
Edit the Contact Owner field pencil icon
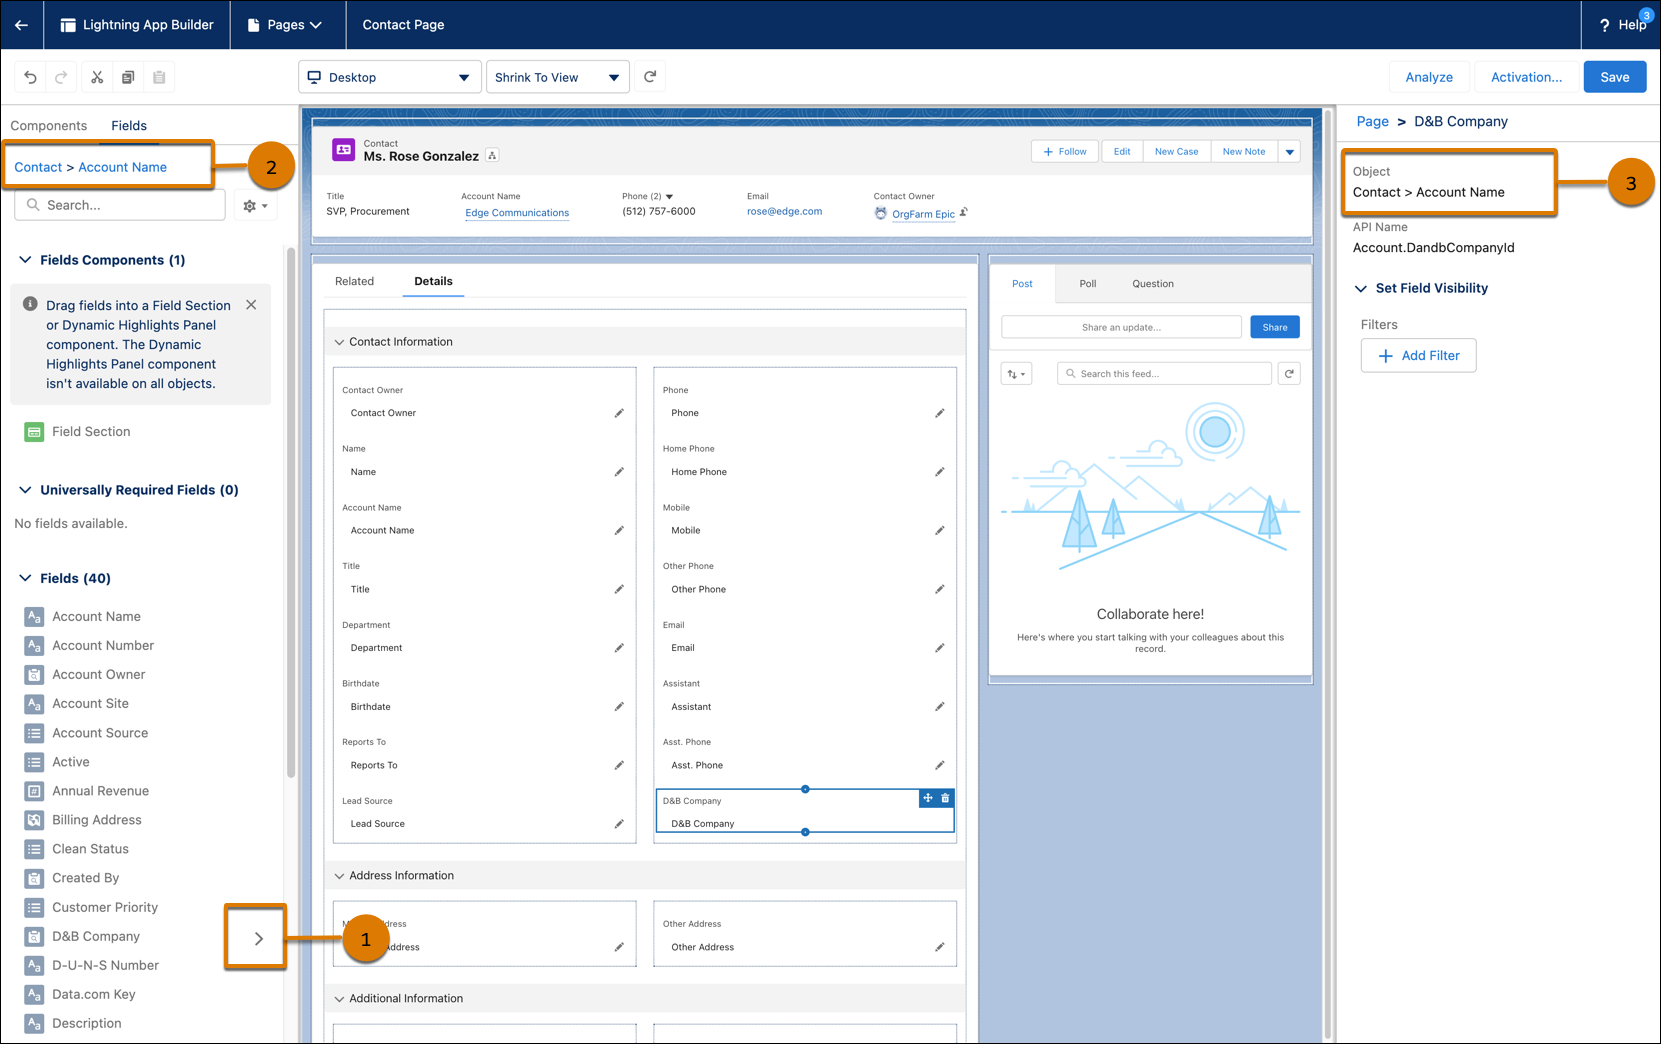pyautogui.click(x=619, y=413)
